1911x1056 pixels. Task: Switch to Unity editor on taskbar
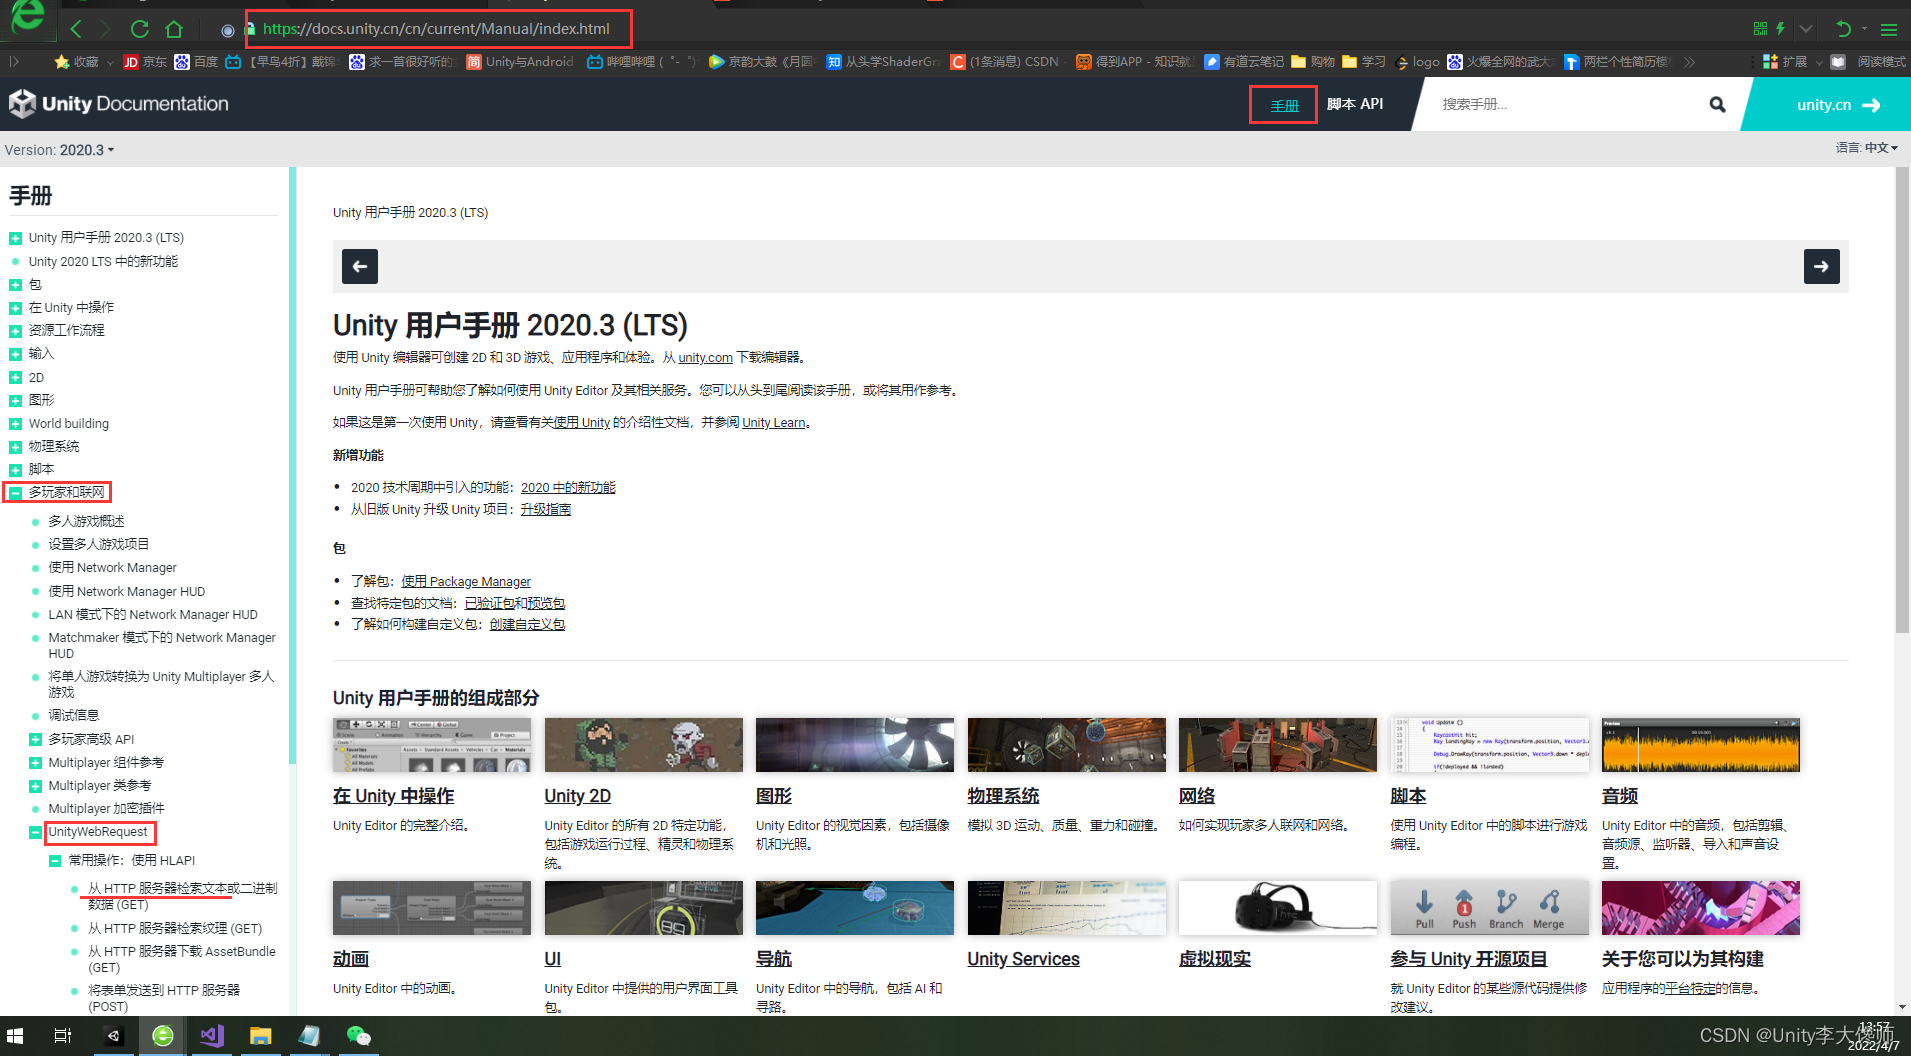point(113,1036)
